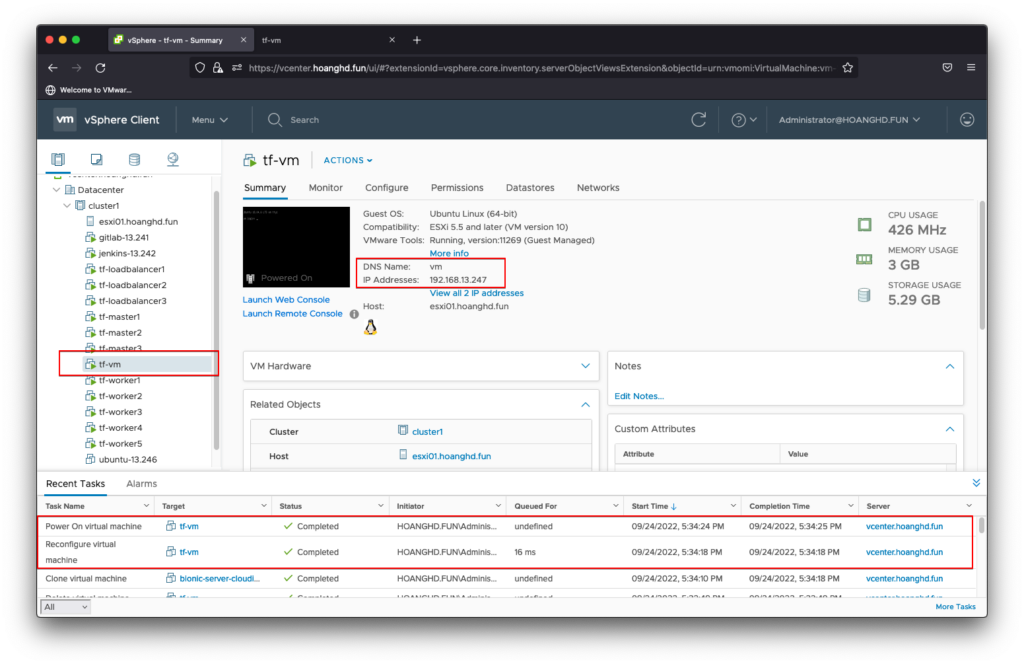The height and width of the screenshot is (666, 1024).
Task: Click the Linux penguin guest OS icon
Action: 370,327
